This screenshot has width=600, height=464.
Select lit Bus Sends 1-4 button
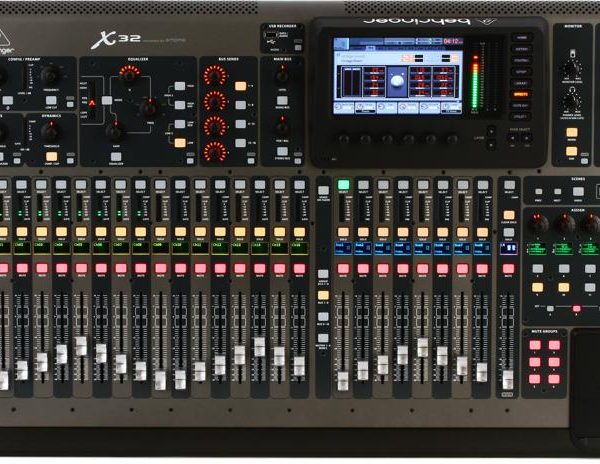(x=240, y=86)
